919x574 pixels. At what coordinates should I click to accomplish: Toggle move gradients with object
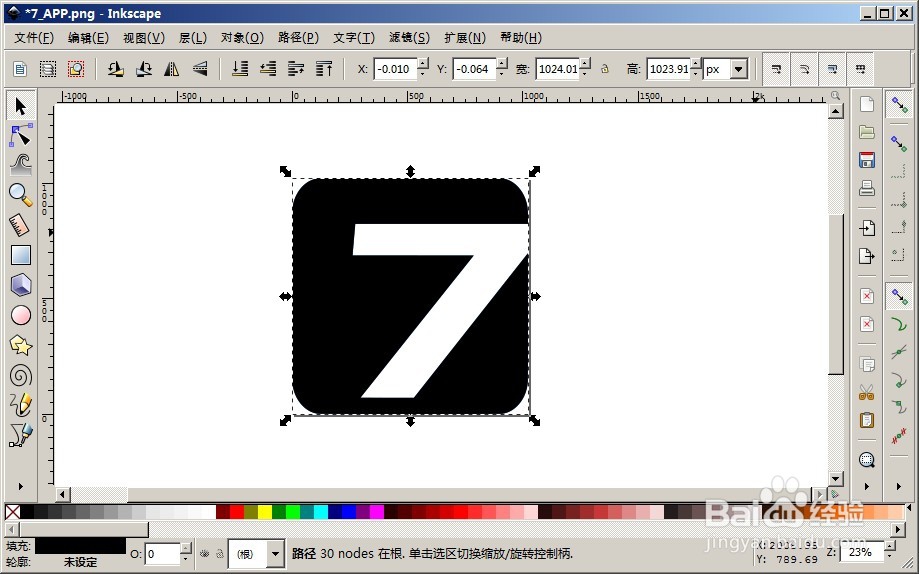pos(832,69)
